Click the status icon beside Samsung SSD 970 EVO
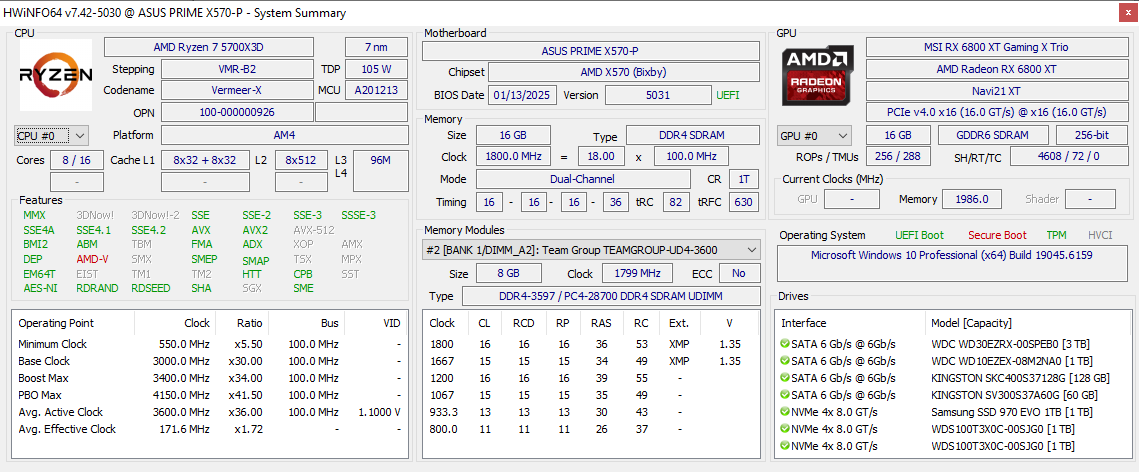Viewport: 1139px width, 472px height. [x=785, y=412]
